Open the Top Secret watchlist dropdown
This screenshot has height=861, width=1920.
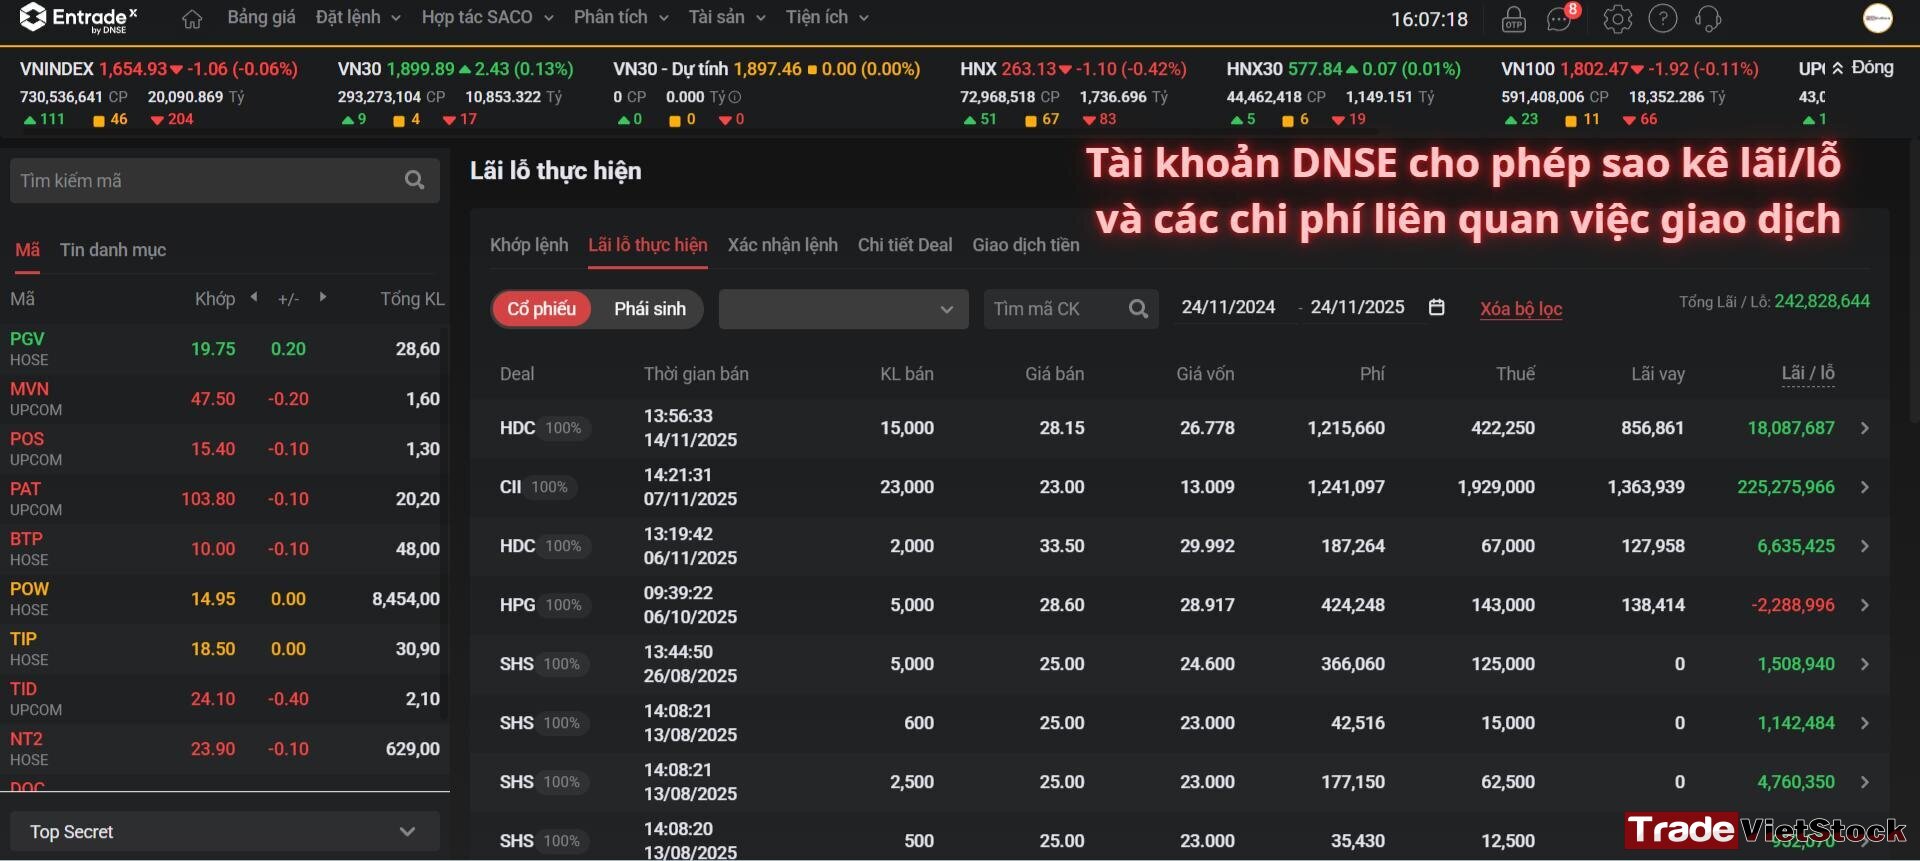[225, 831]
